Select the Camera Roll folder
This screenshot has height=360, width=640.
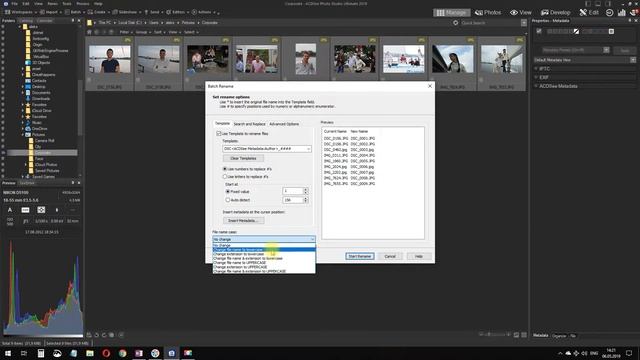44,141
